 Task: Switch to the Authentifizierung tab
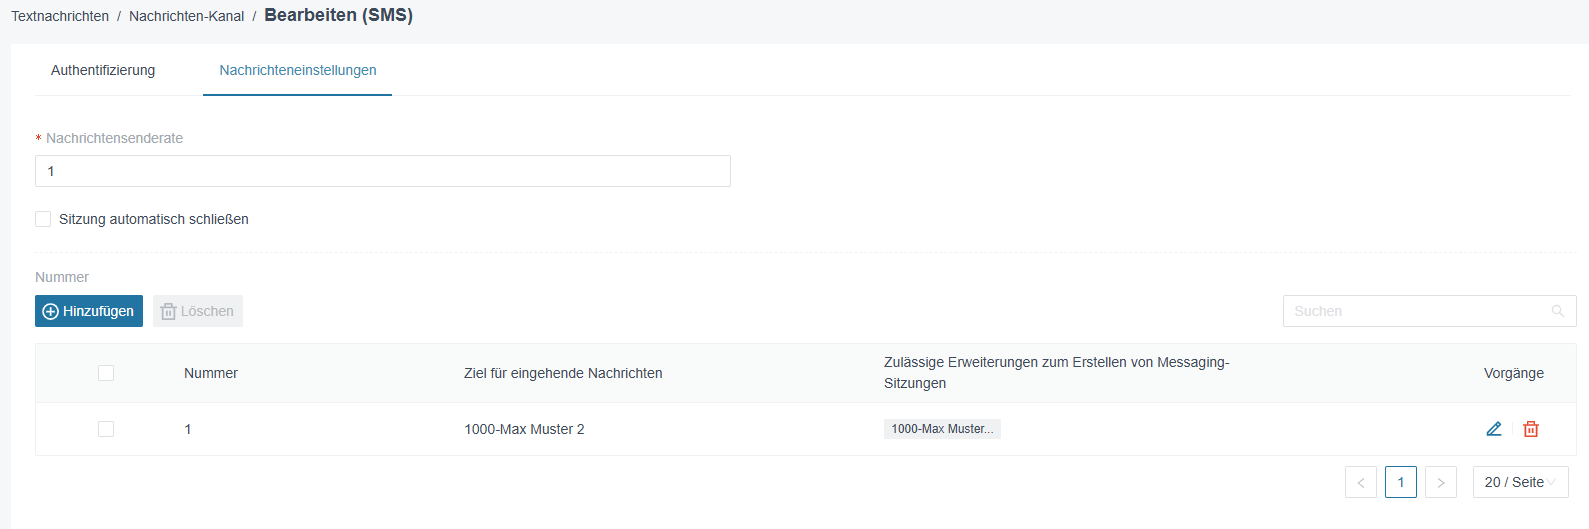pyautogui.click(x=103, y=70)
